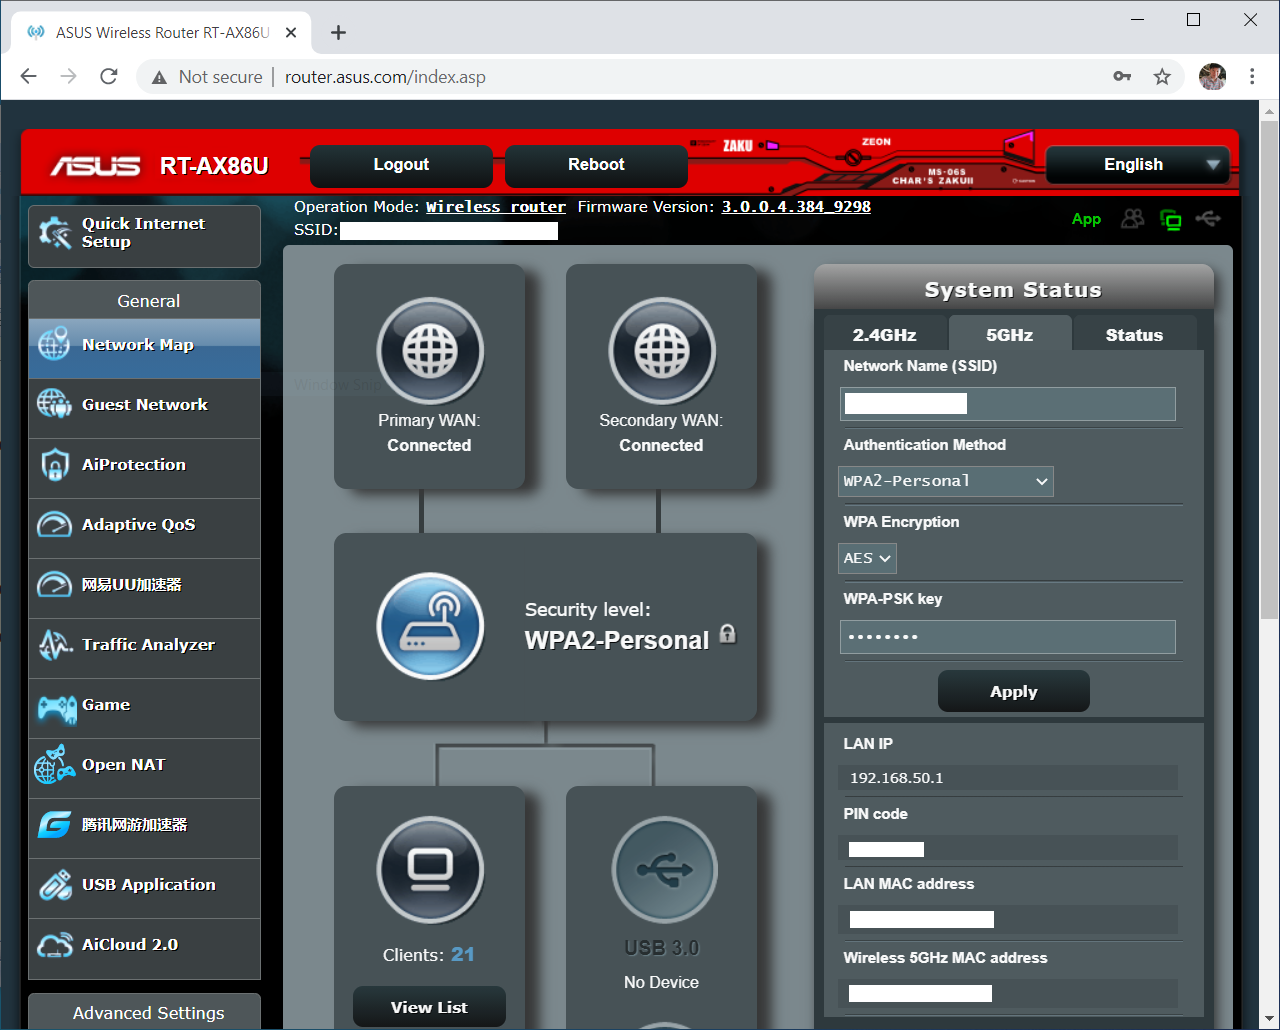
Task: Click the Network Name (SSID) input field
Action: [x=1008, y=404]
